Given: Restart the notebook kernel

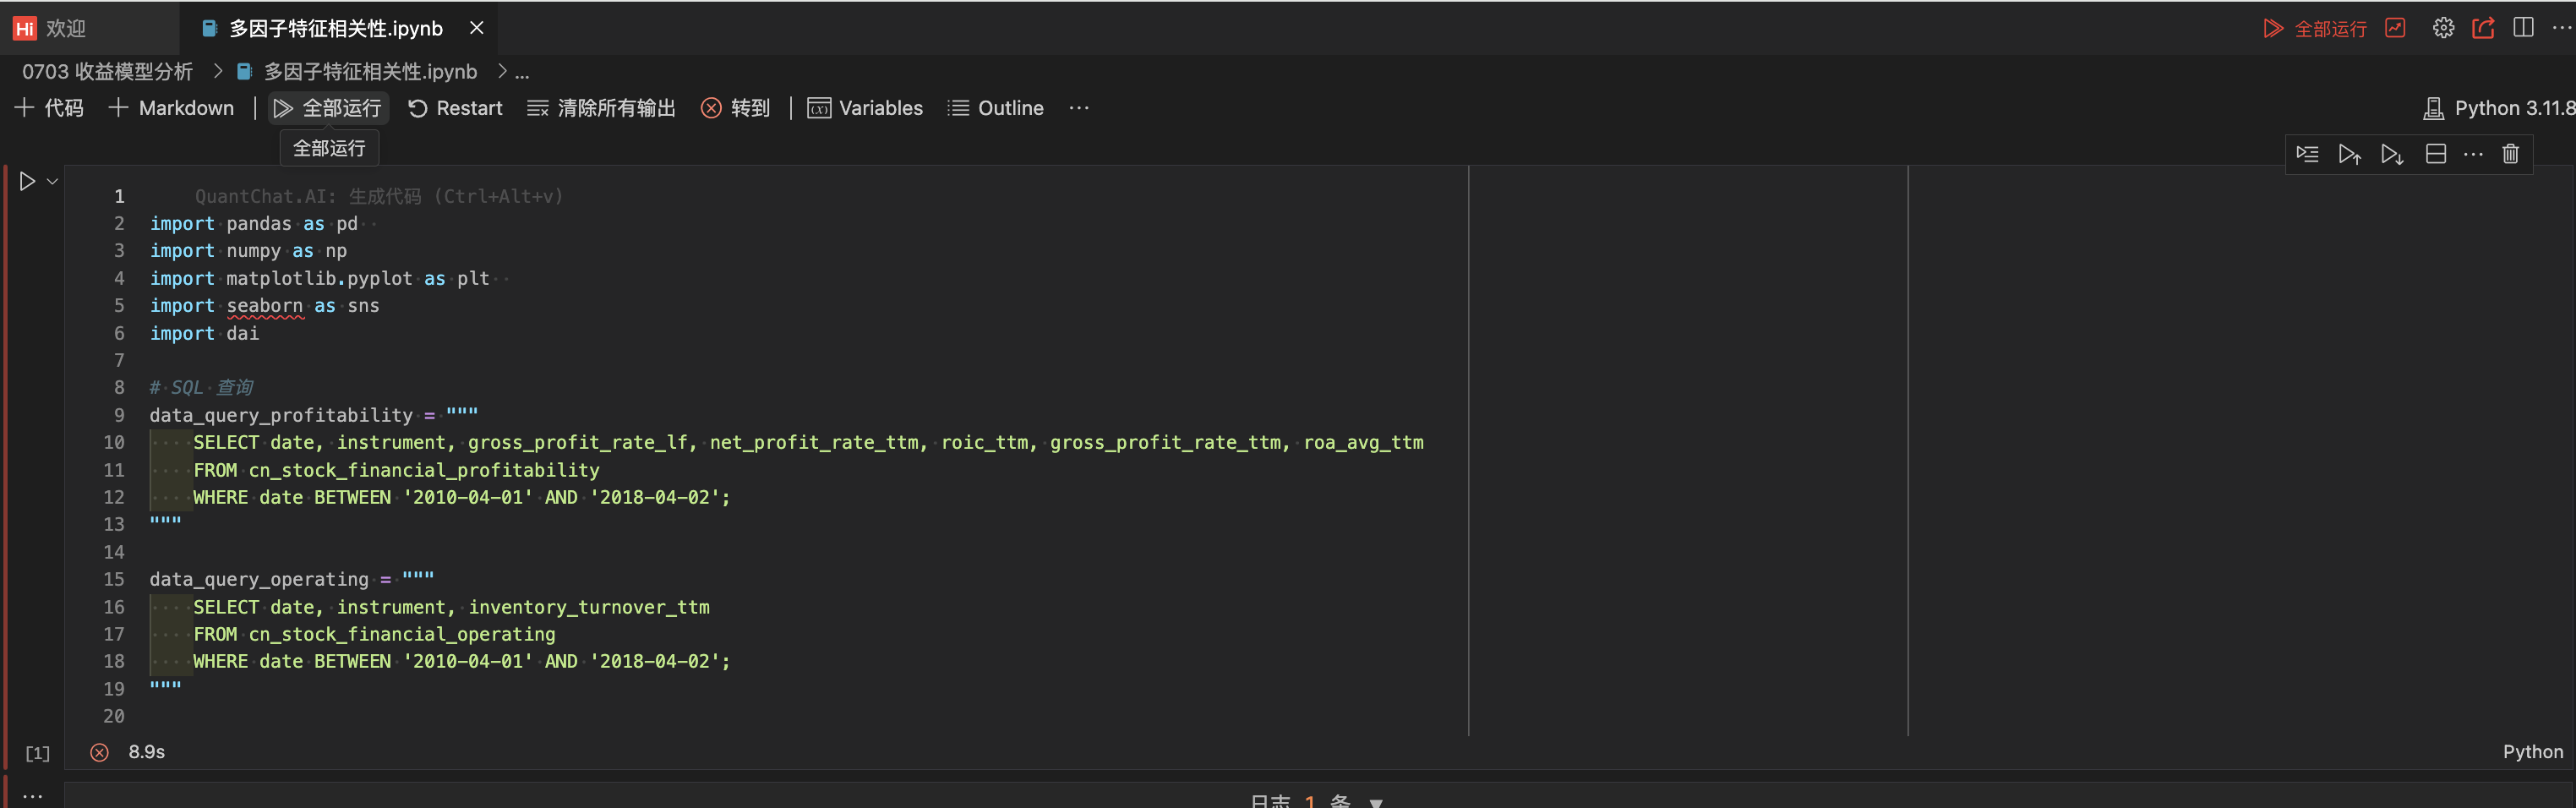Looking at the screenshot, I should coord(455,108).
